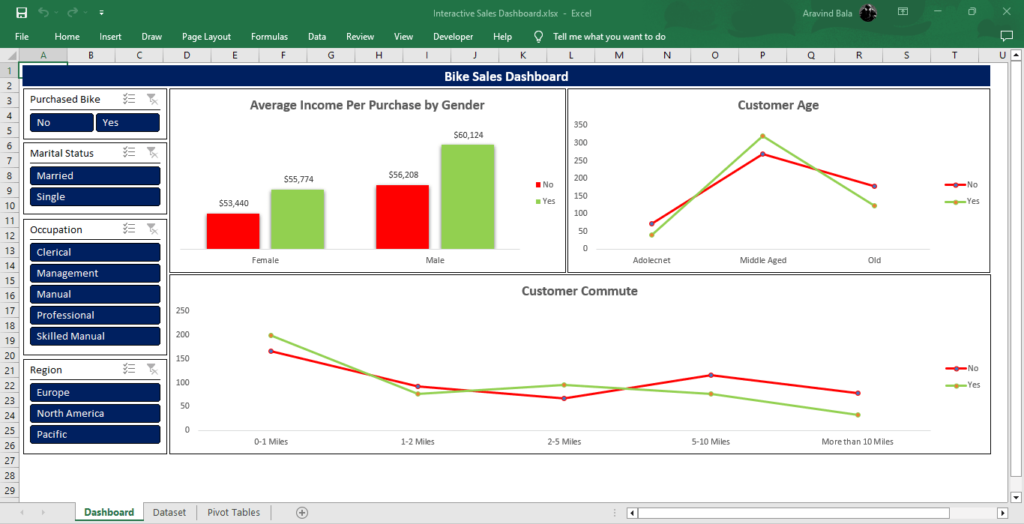Enable multi-select icon on Region slicer

(129, 369)
